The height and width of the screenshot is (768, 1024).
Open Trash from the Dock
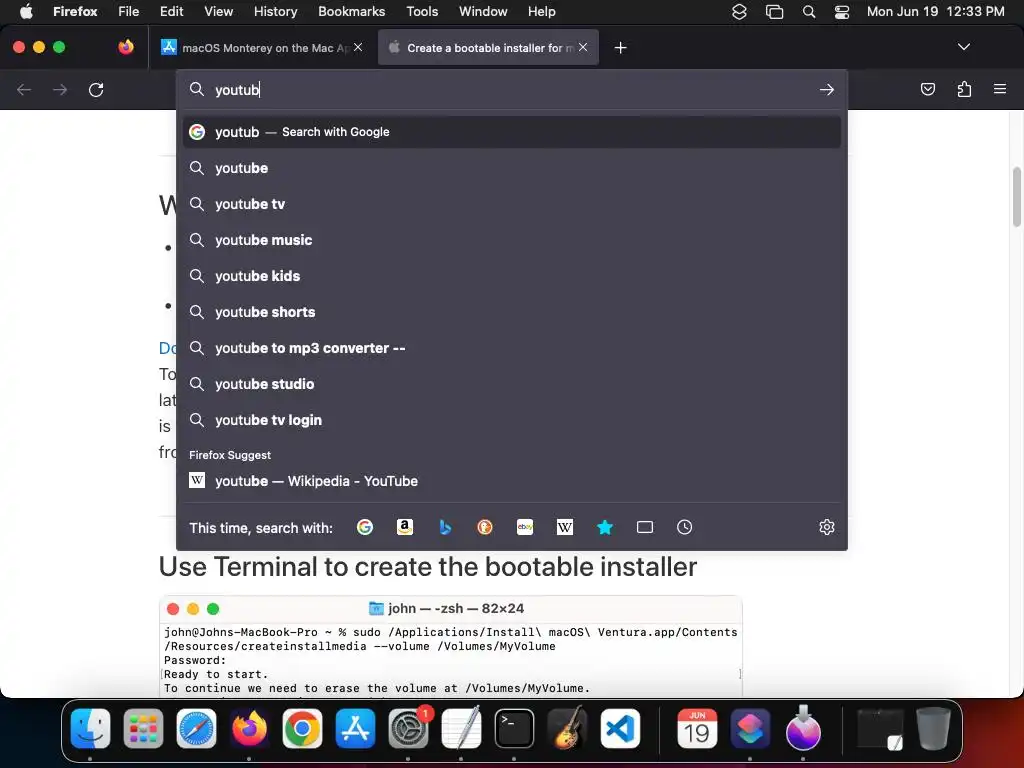pos(933,729)
